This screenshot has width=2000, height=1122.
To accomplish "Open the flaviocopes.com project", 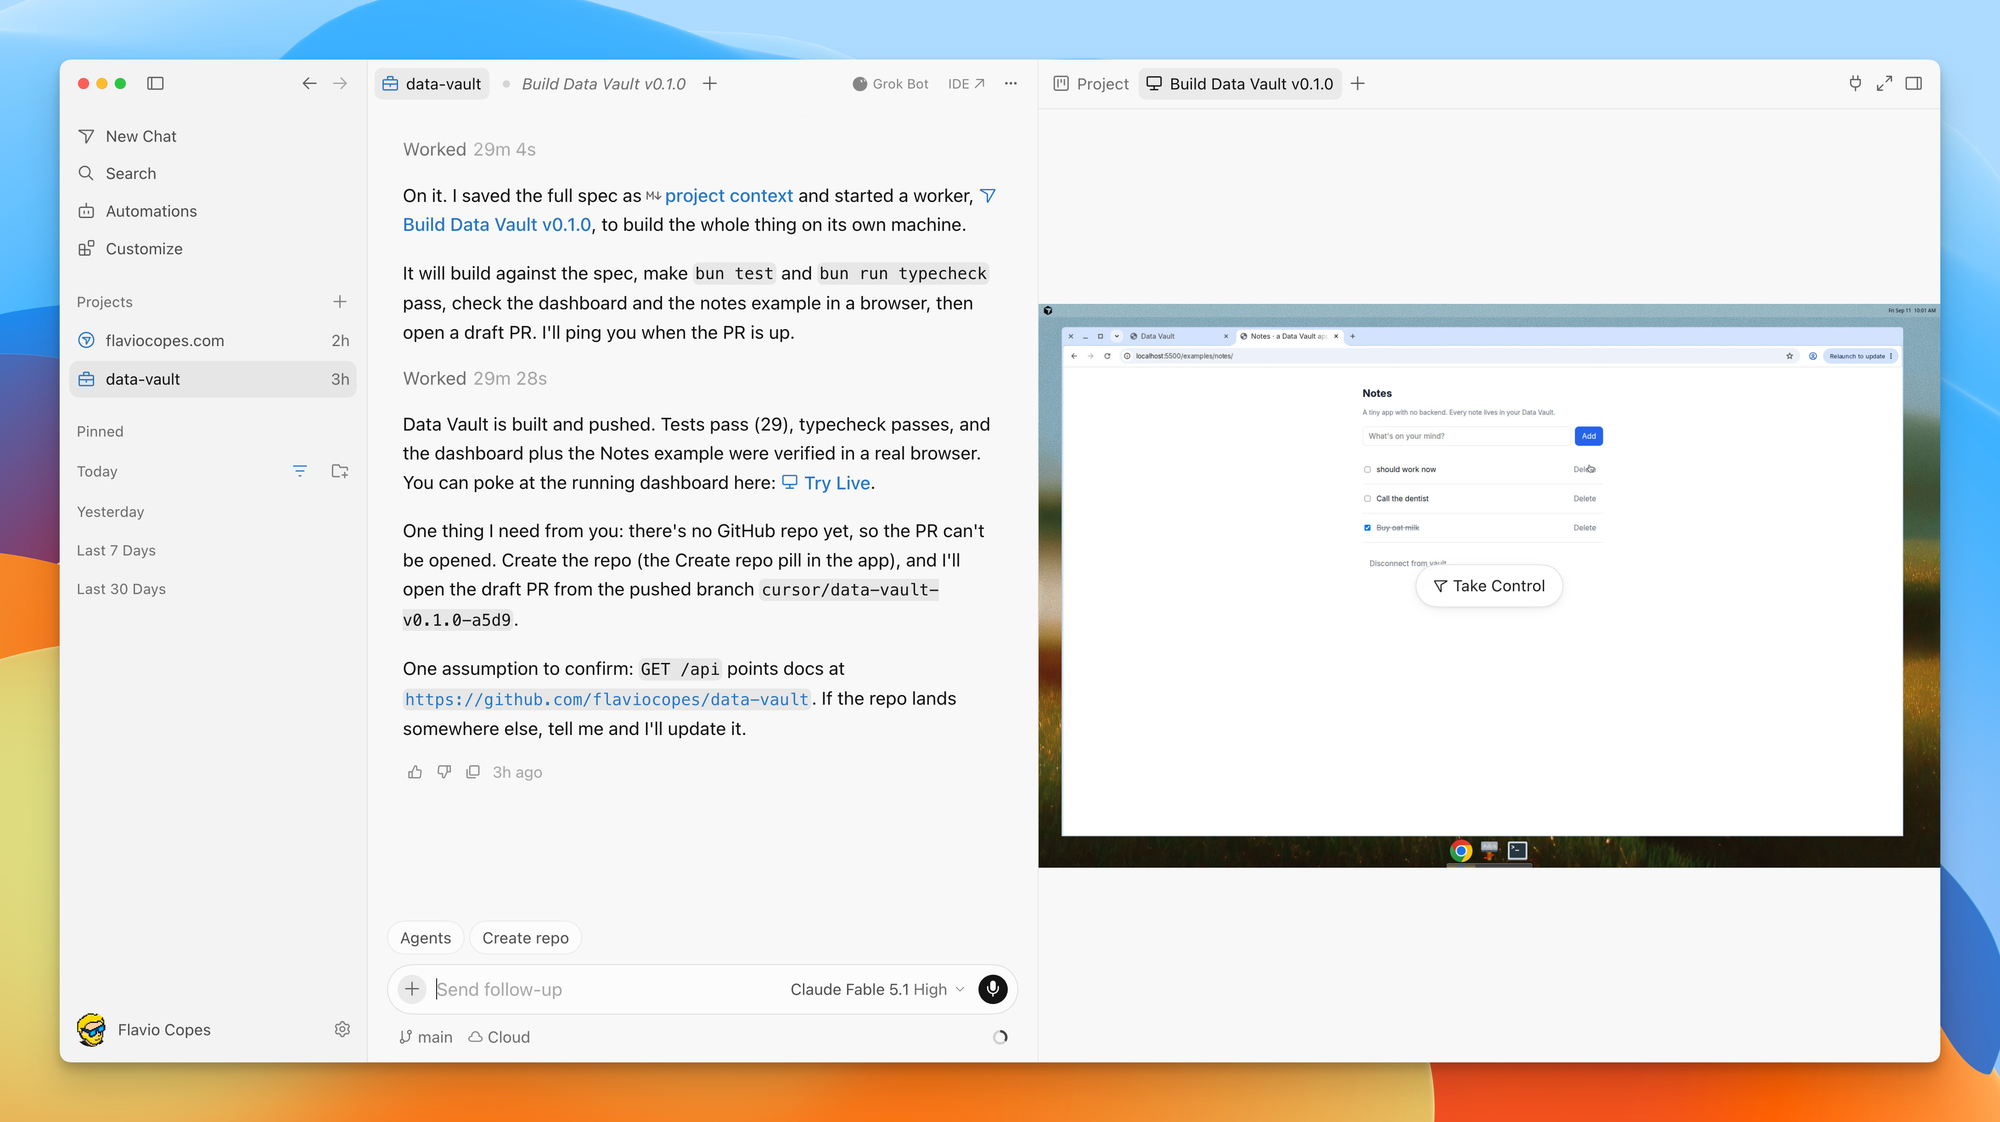I will pos(213,340).
